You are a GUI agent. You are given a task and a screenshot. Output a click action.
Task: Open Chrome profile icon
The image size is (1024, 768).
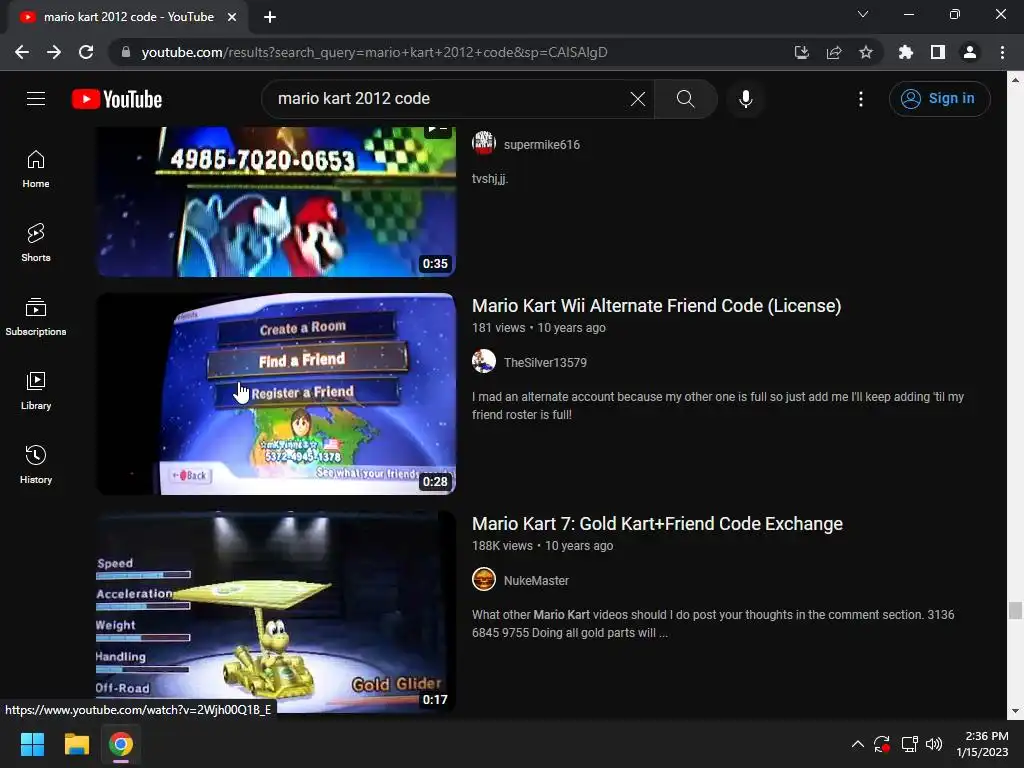click(969, 52)
